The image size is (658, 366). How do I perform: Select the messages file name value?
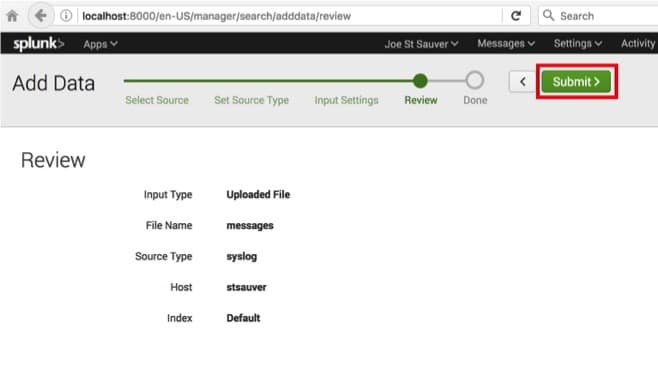click(250, 225)
